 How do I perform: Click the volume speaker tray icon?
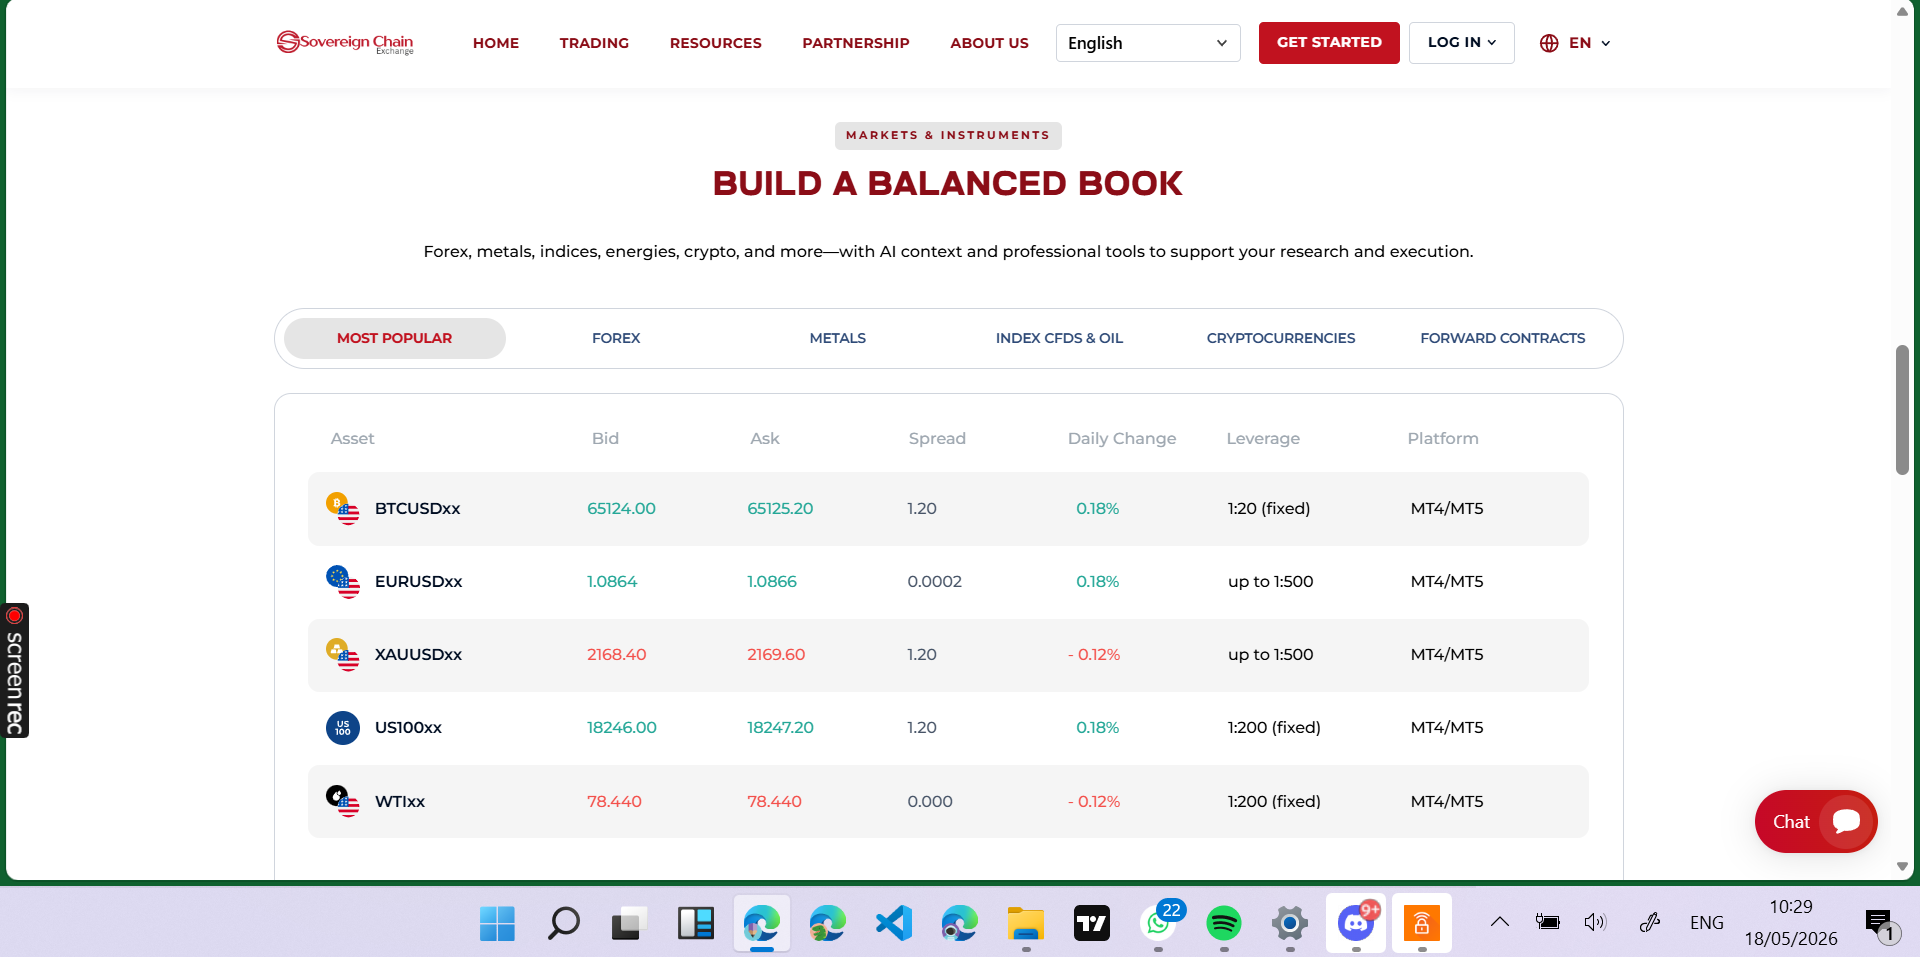1595,922
